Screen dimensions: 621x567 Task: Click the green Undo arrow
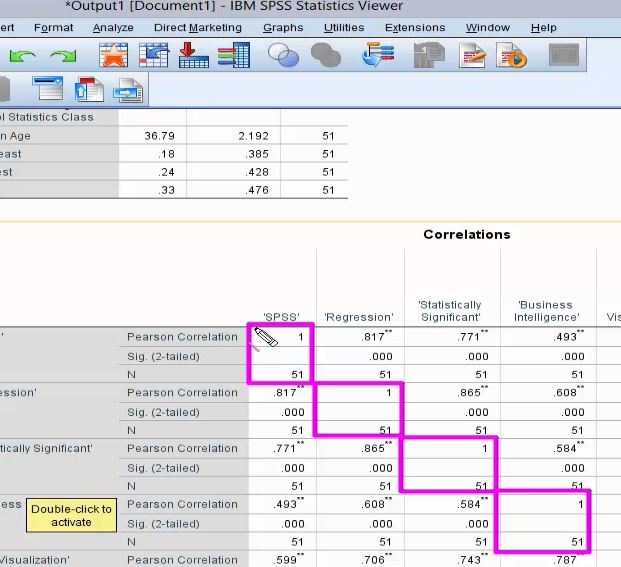click(x=23, y=56)
